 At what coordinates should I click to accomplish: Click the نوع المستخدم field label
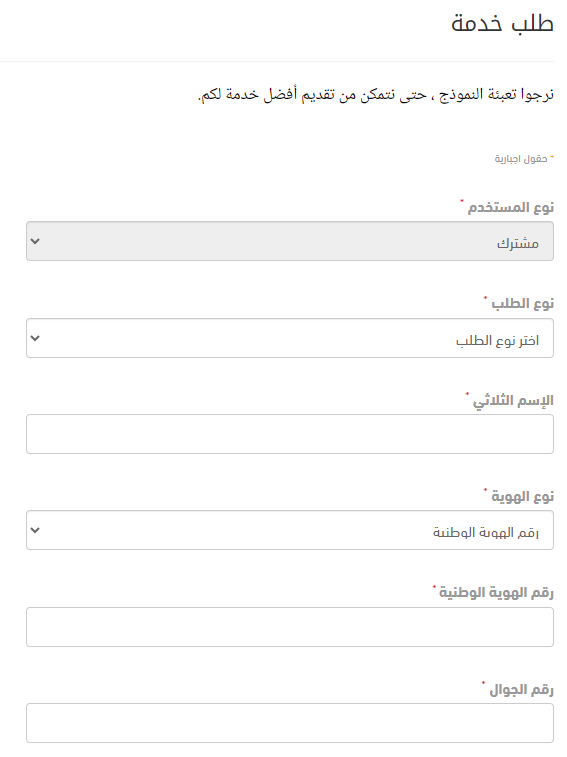[510, 208]
